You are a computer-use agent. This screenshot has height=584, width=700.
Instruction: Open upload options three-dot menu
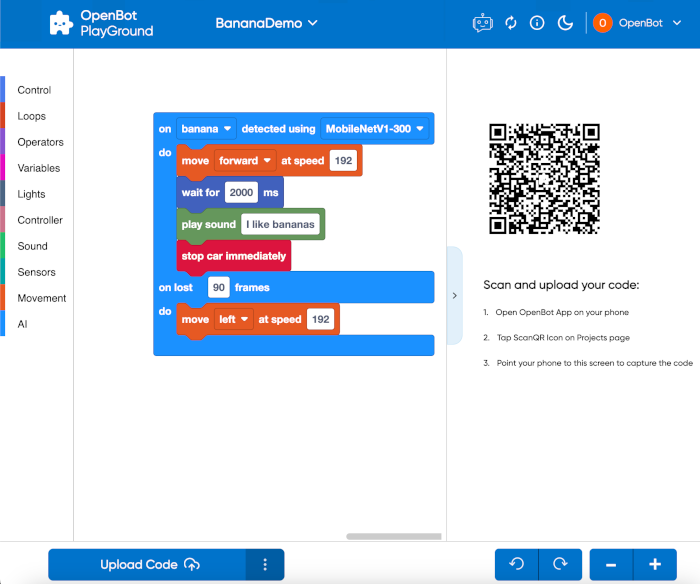265,564
